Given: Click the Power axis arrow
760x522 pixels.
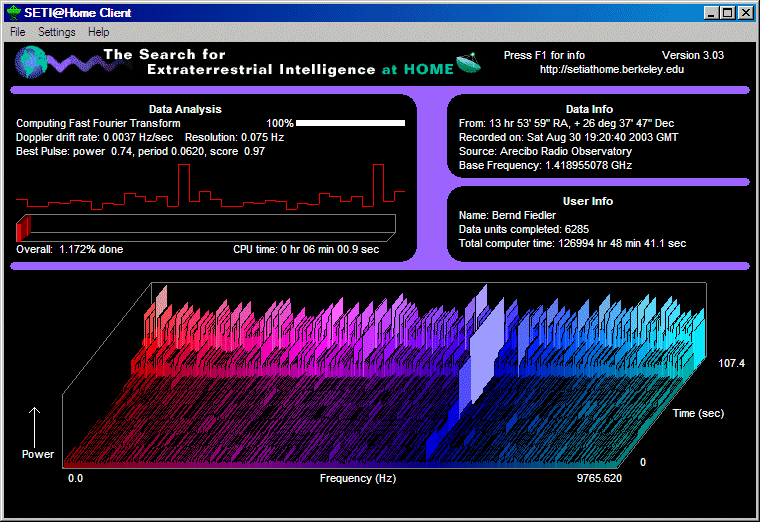Looking at the screenshot, I should point(34,427).
